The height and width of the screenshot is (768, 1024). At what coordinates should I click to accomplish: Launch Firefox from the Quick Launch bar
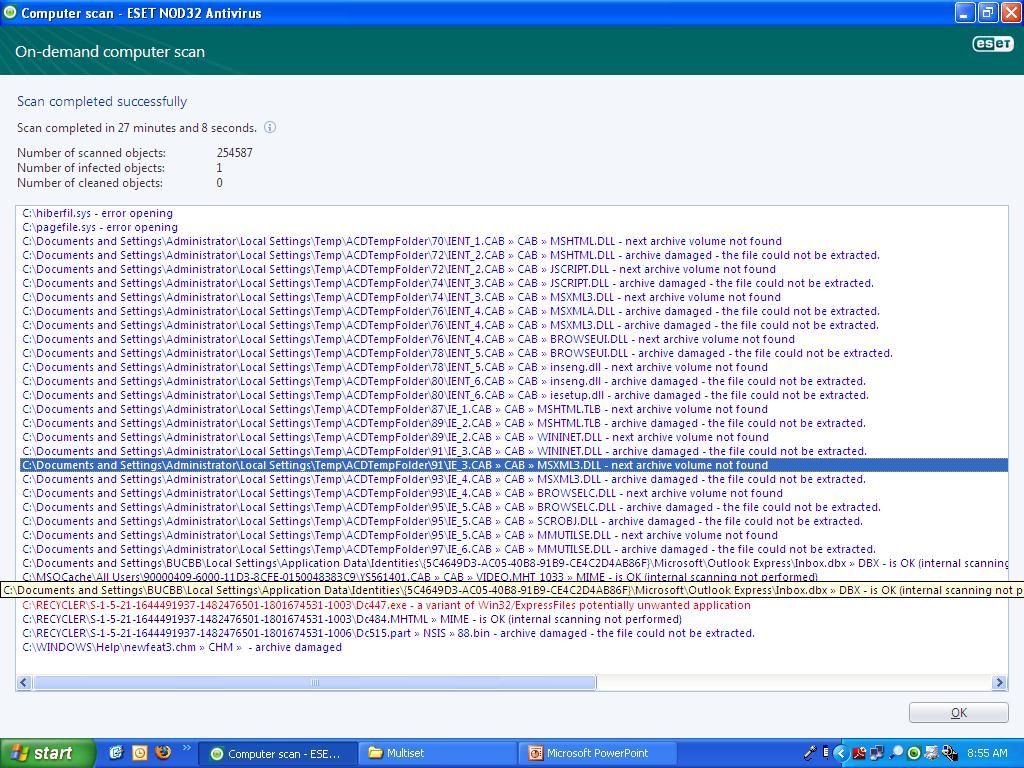pos(163,753)
